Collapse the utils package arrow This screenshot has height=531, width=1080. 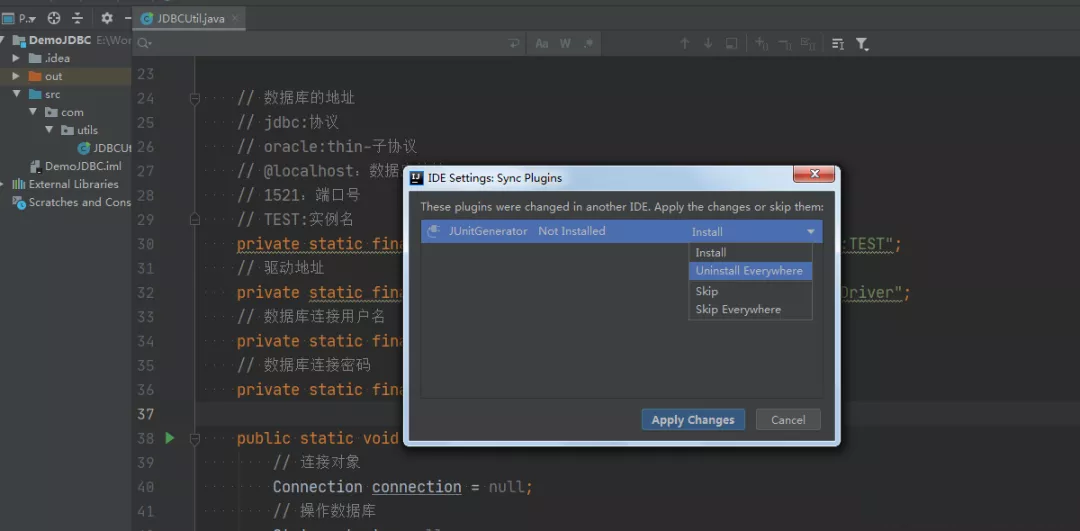point(49,129)
